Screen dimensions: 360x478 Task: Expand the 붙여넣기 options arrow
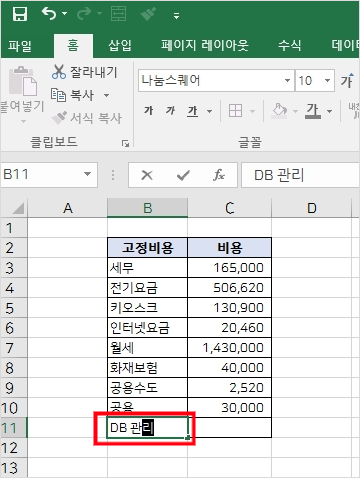(x=23, y=121)
